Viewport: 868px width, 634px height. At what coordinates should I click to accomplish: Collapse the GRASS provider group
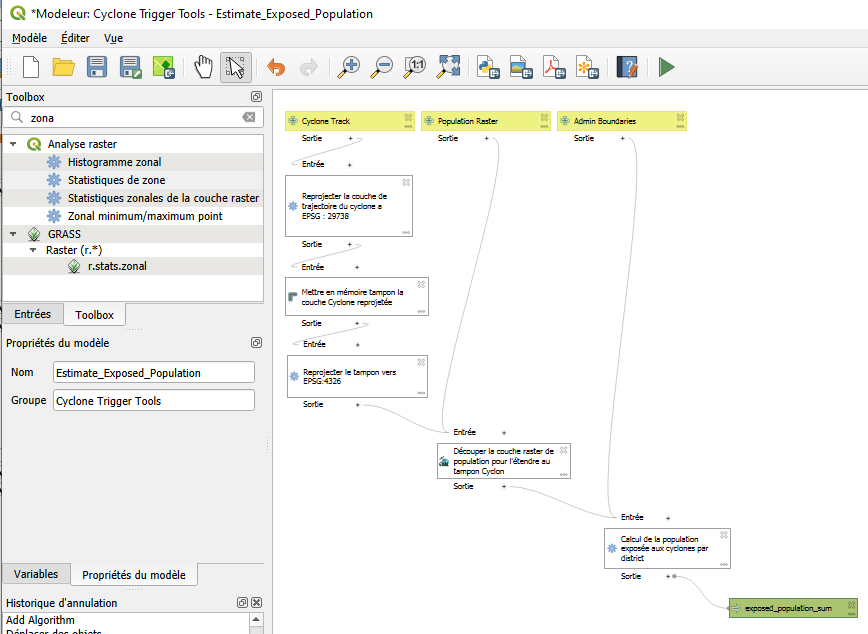point(14,234)
